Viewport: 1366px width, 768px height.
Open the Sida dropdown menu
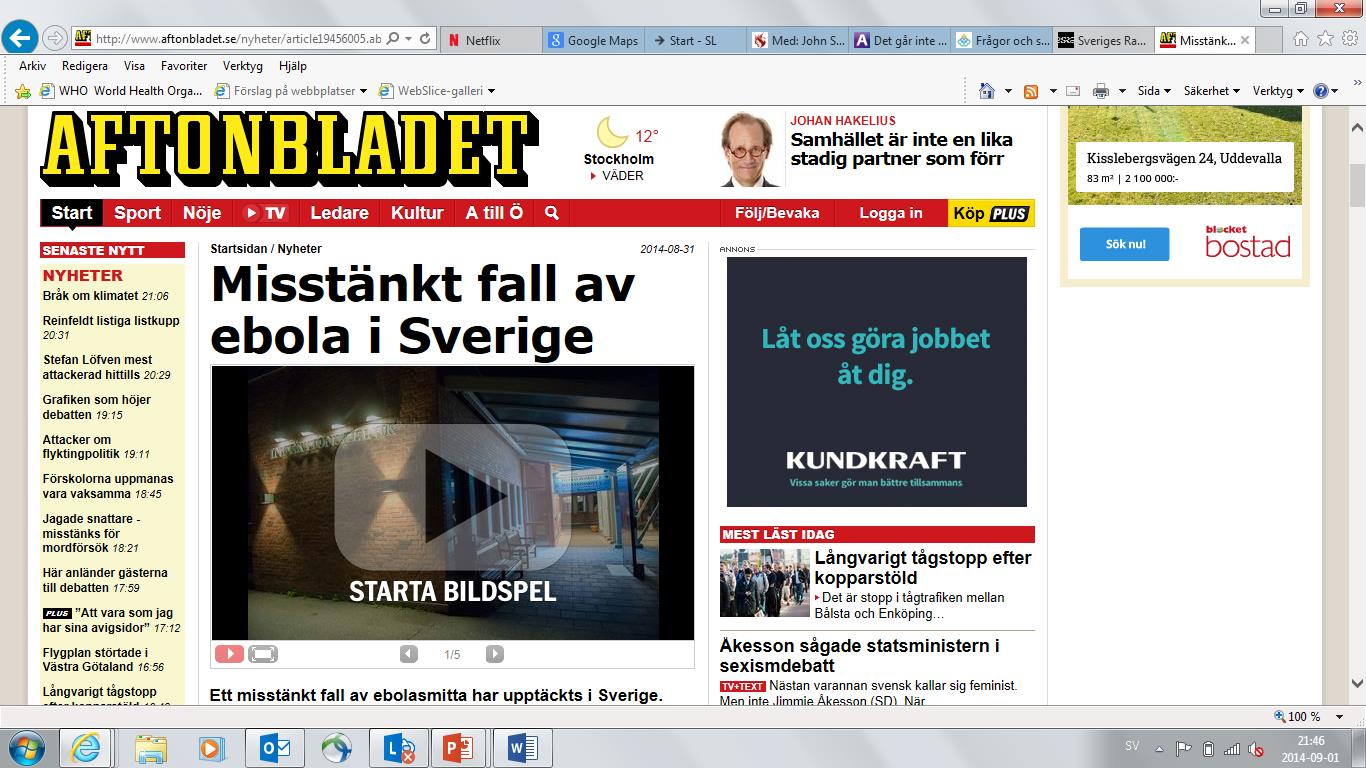(1154, 91)
